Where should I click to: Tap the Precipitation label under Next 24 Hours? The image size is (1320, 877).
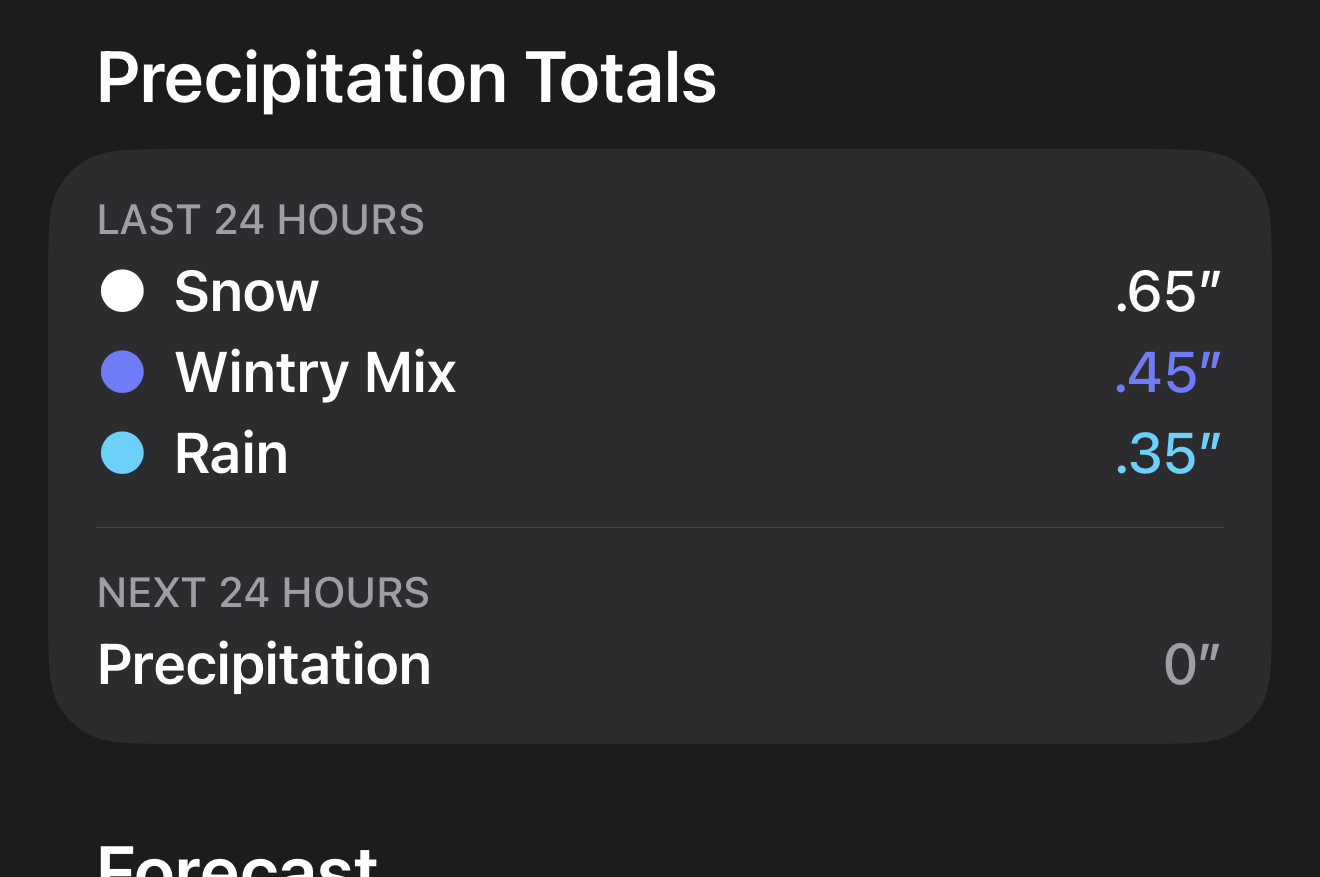point(264,664)
